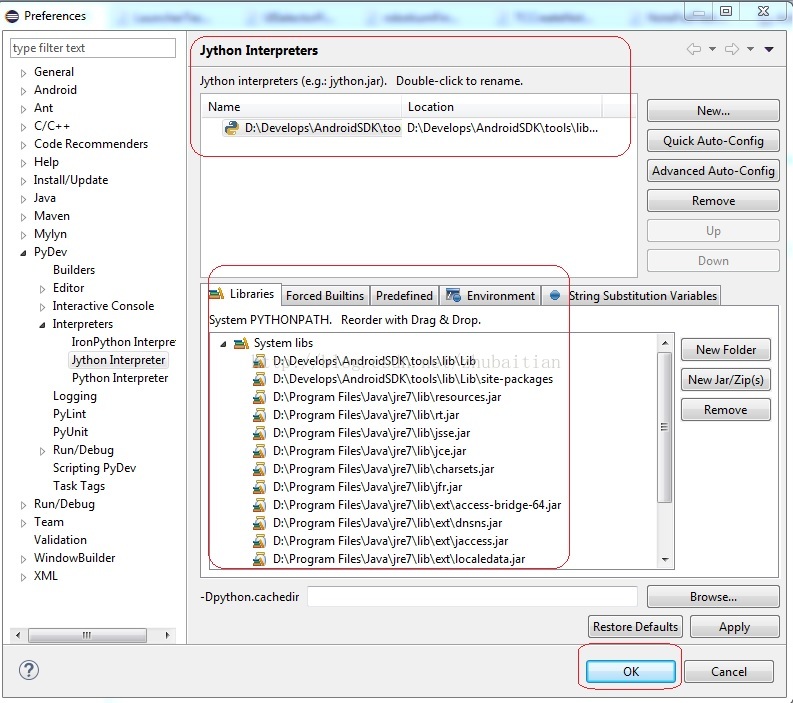Collapse the Interpreters tree node
Screen dimensions: 793x703
coord(42,325)
